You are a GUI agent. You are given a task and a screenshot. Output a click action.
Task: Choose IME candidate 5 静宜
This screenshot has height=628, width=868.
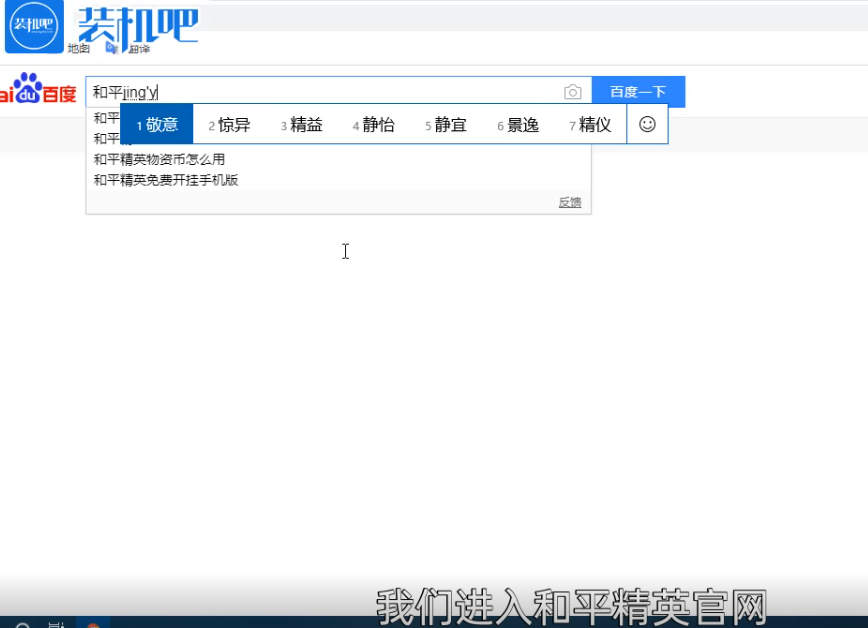pos(445,125)
